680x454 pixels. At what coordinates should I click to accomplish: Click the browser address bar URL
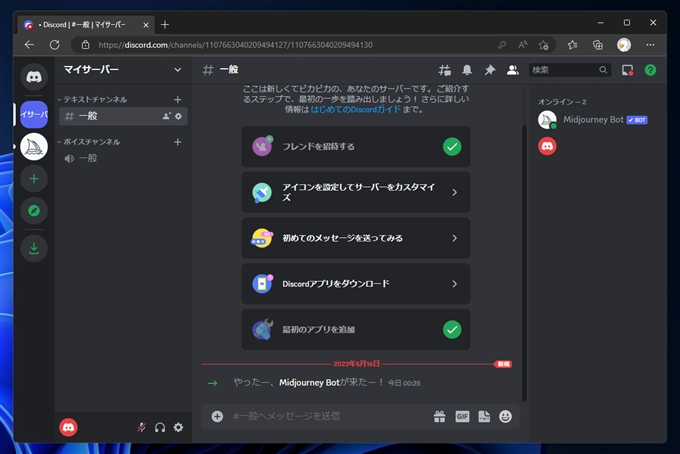(x=235, y=45)
